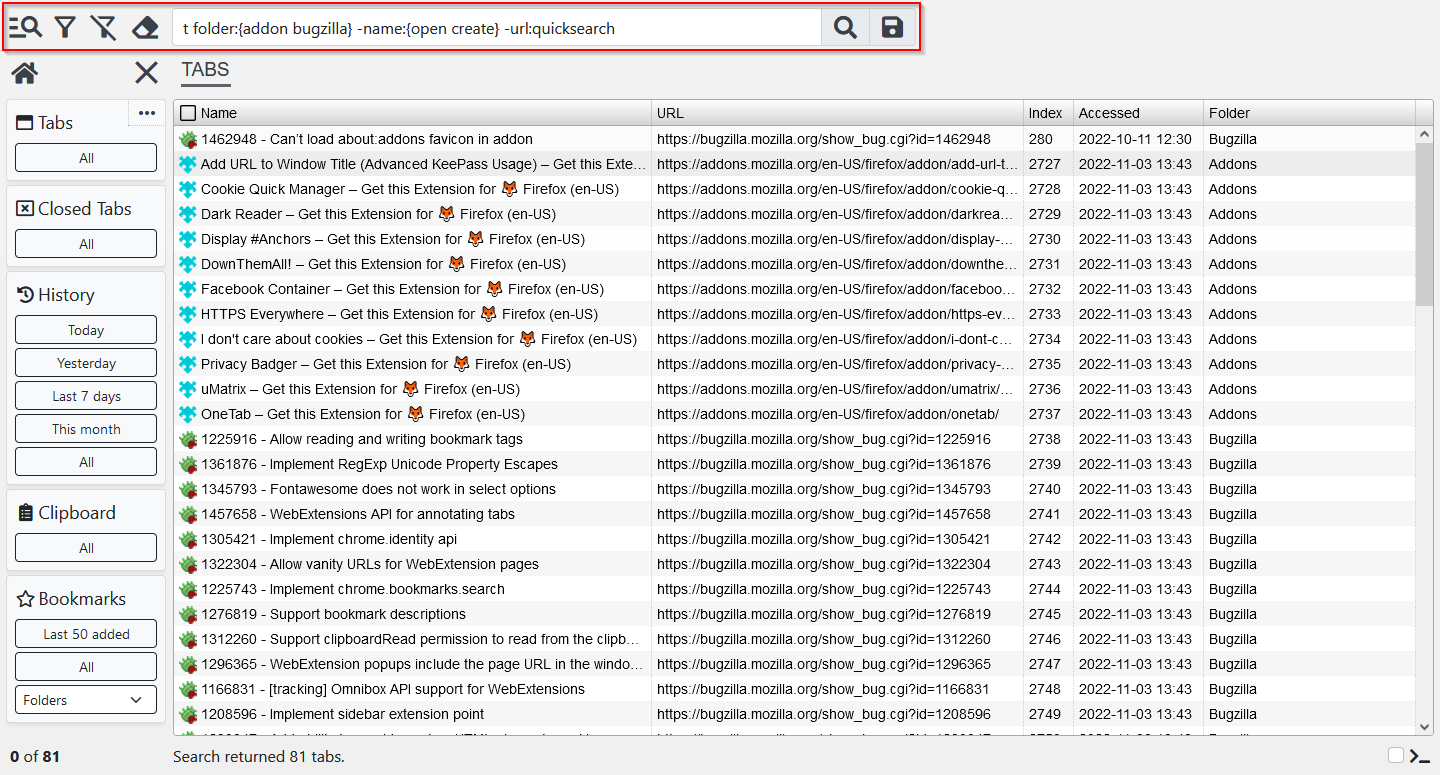Click the puzzle icon of Facebook Container row
Screen dimensions: 1440x775
tap(188, 289)
